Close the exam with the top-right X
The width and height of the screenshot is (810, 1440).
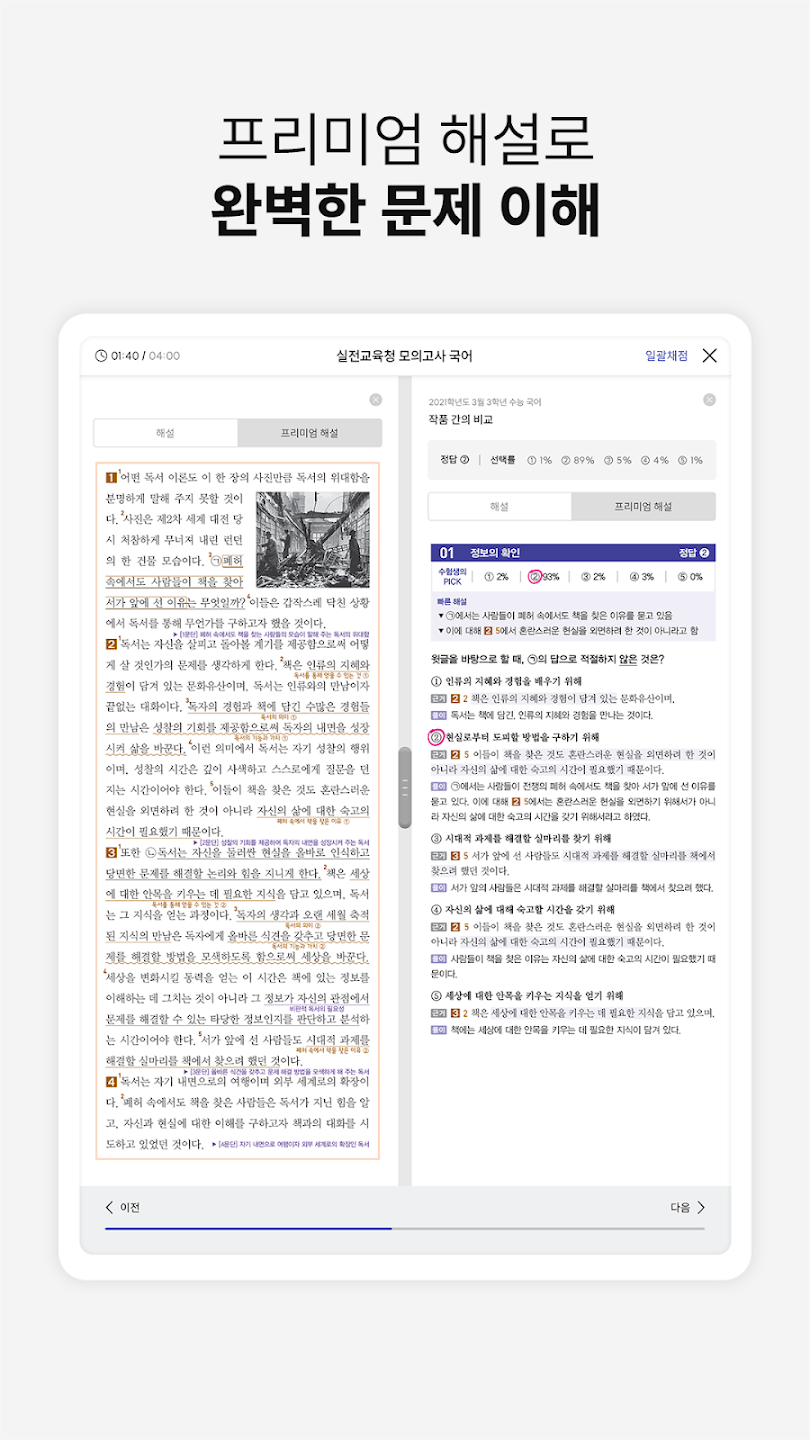point(709,355)
